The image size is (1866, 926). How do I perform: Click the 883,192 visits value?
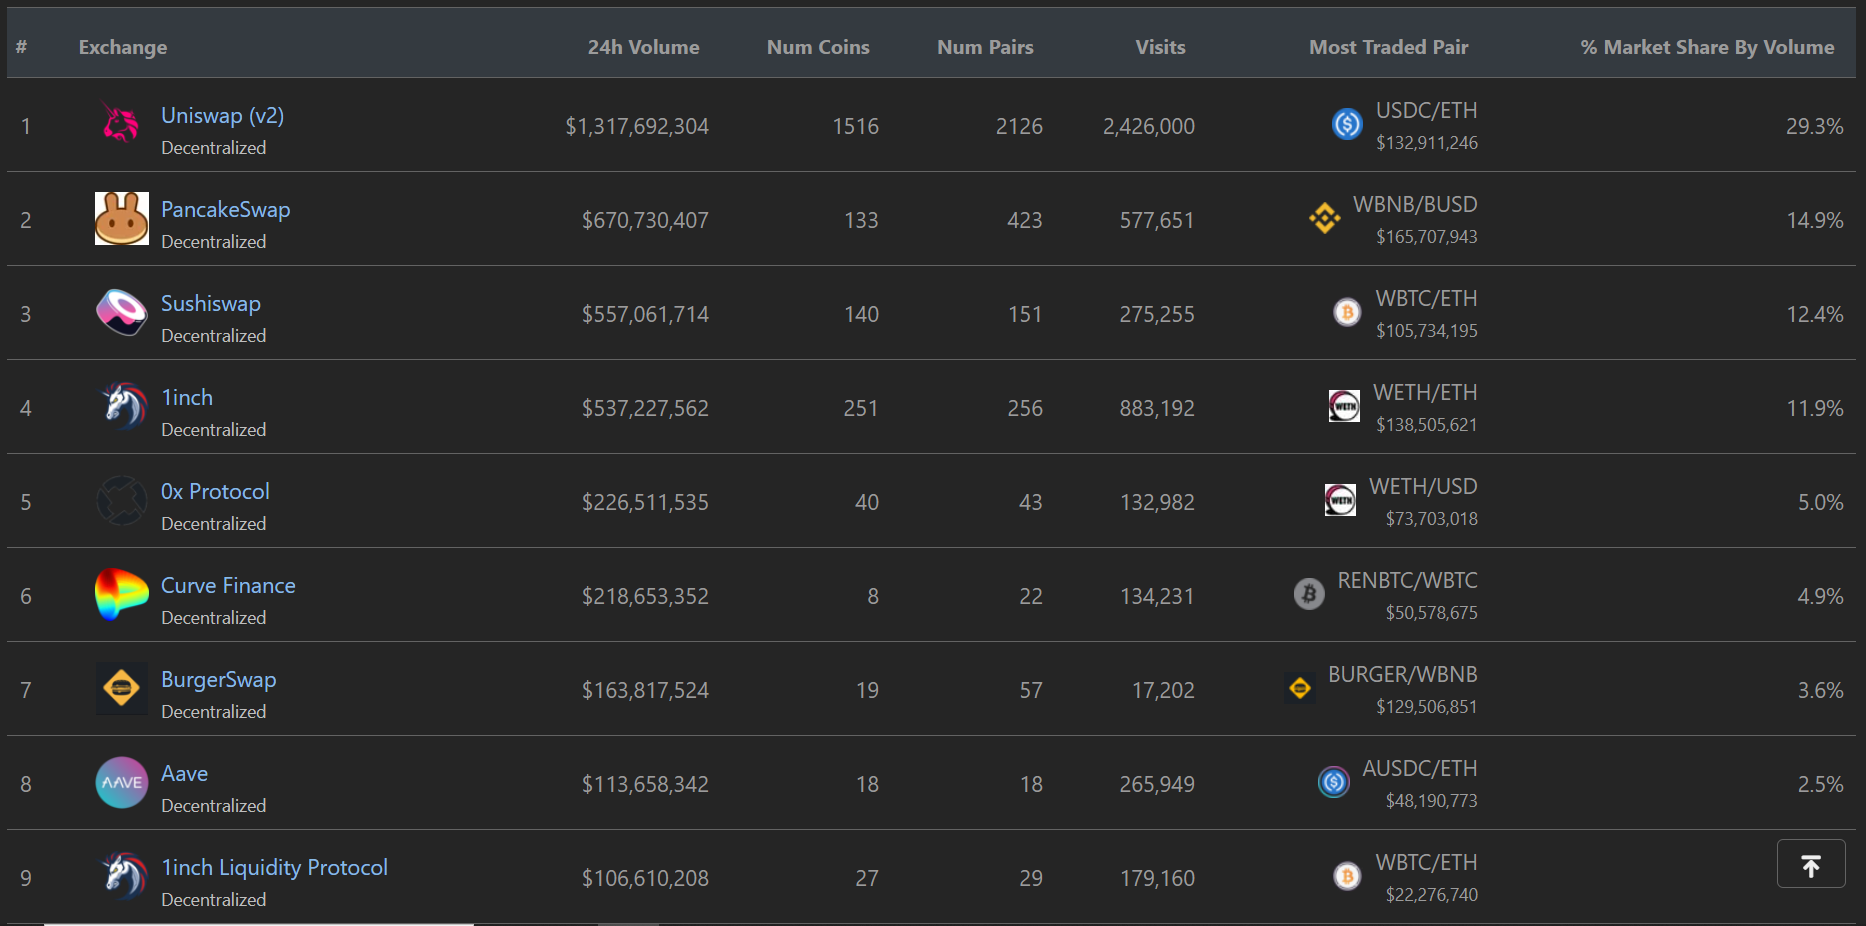1157,408
